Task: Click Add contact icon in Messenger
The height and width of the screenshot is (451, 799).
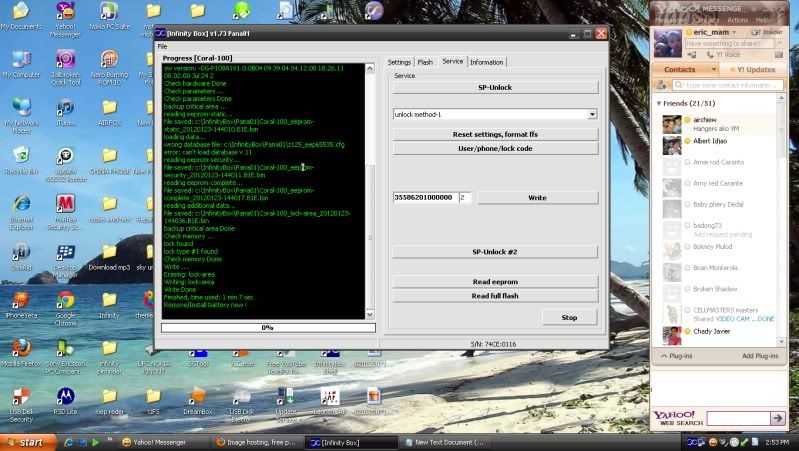Action: tap(662, 85)
